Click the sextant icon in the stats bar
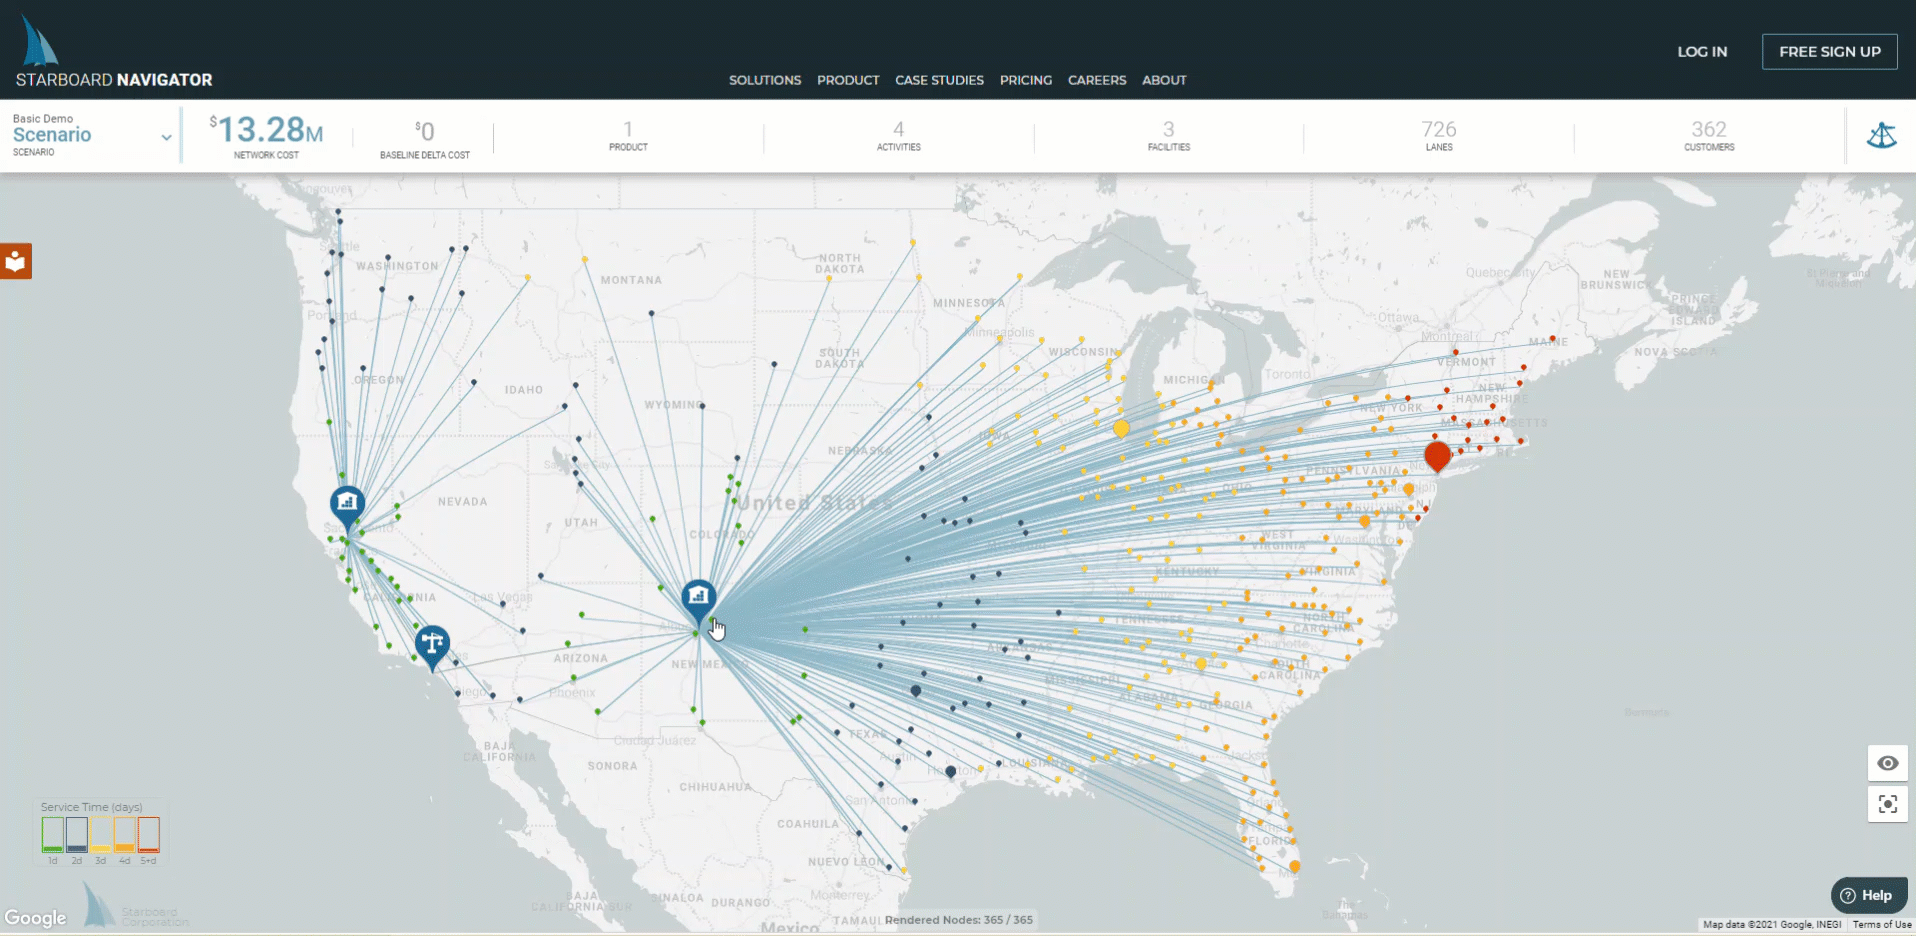 [1881, 135]
